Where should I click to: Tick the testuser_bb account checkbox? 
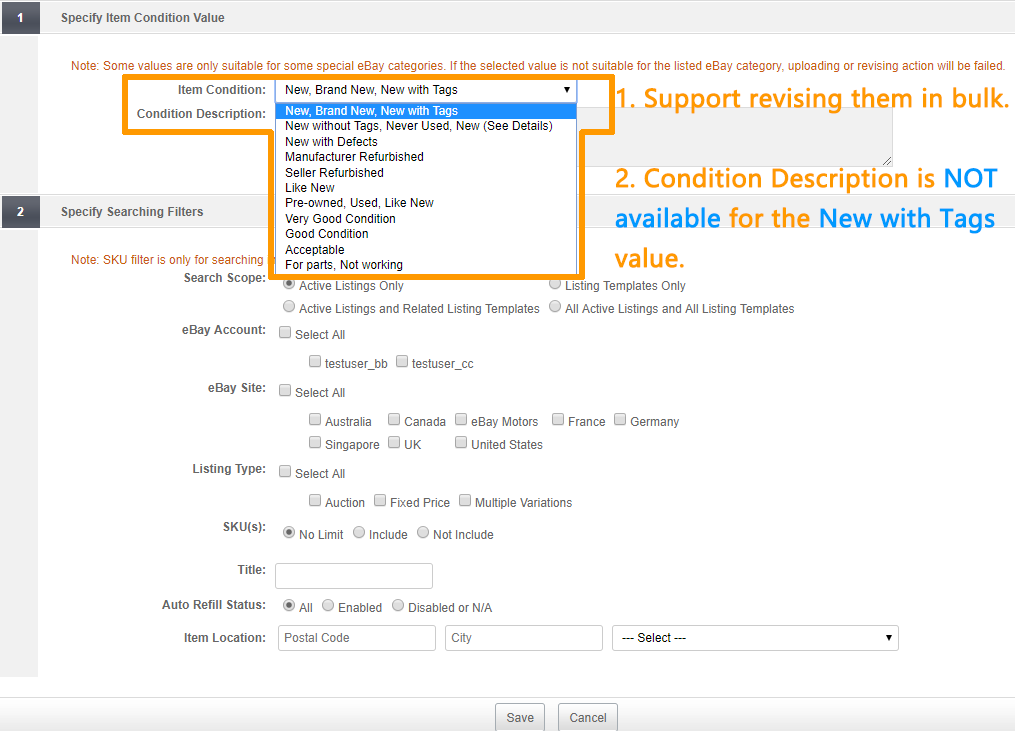tap(315, 361)
